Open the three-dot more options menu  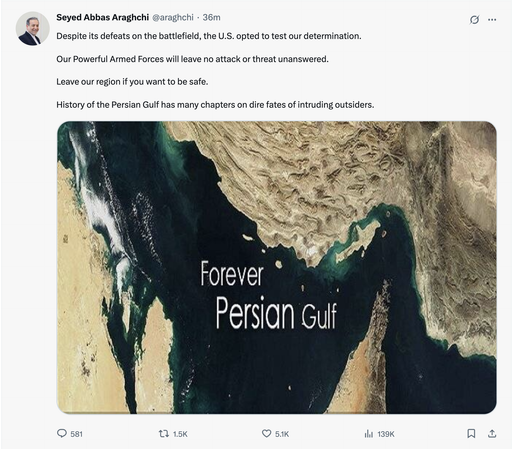point(492,20)
